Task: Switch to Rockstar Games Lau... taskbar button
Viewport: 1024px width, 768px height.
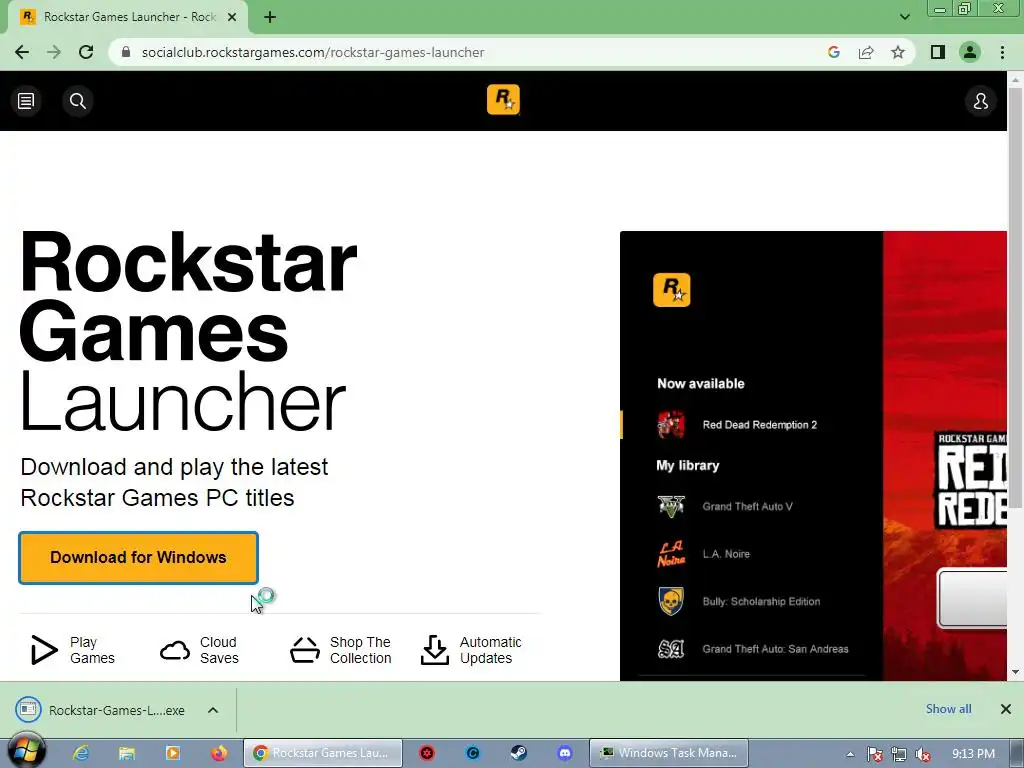Action: (x=323, y=753)
